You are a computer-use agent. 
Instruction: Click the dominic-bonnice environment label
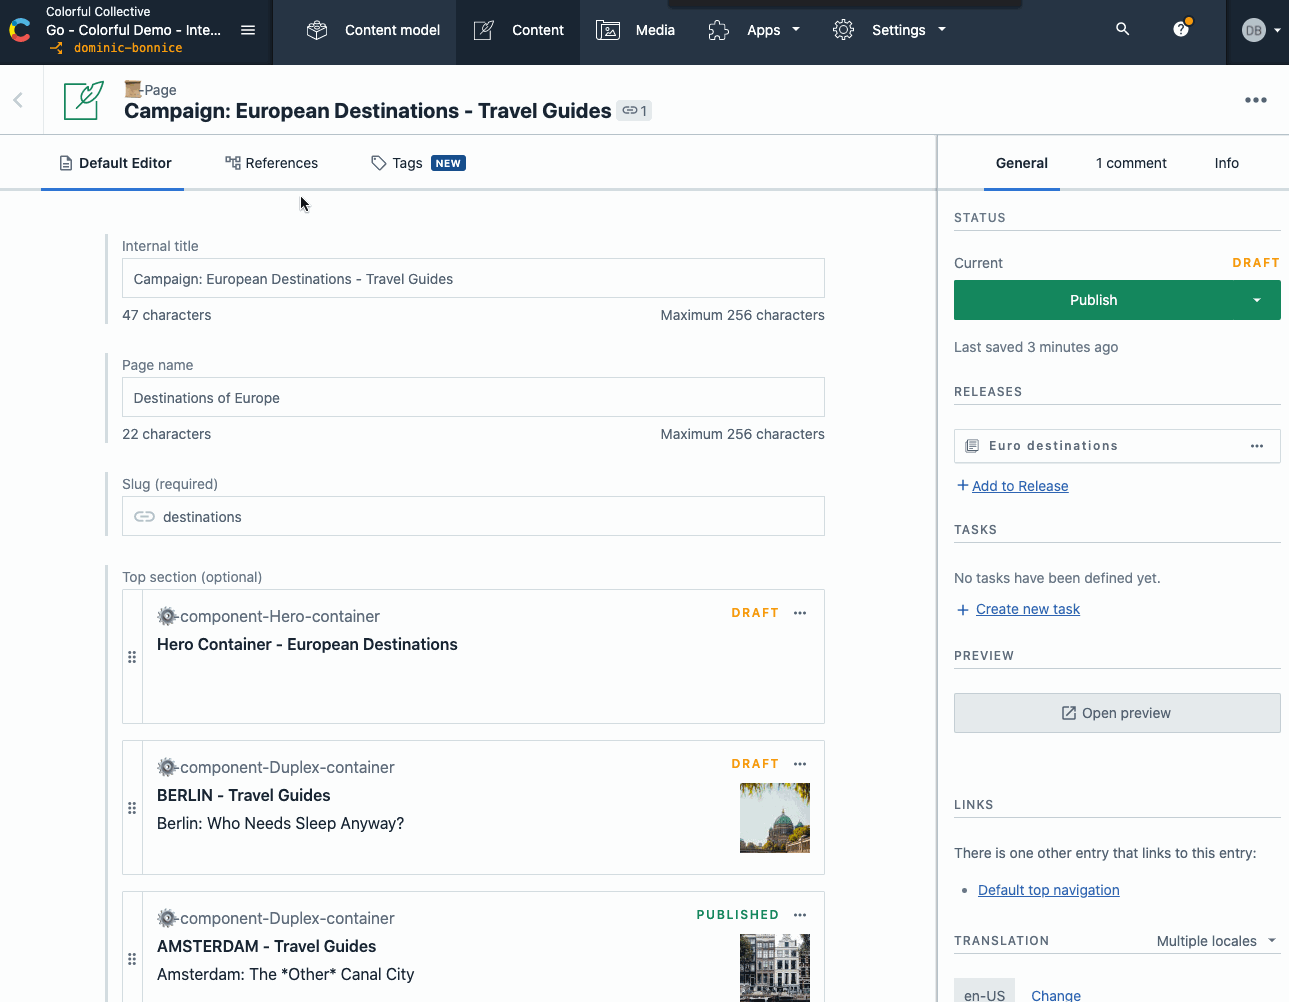click(x=128, y=48)
